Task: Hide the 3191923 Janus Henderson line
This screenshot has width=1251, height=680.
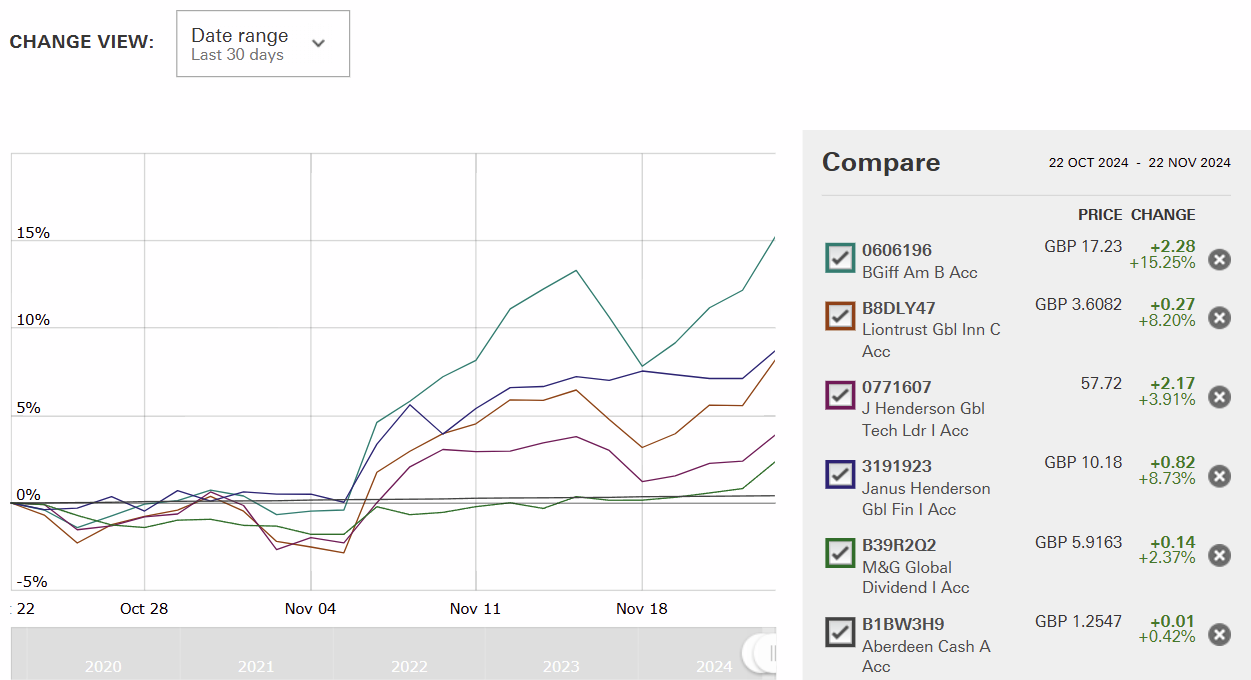Action: click(840, 473)
